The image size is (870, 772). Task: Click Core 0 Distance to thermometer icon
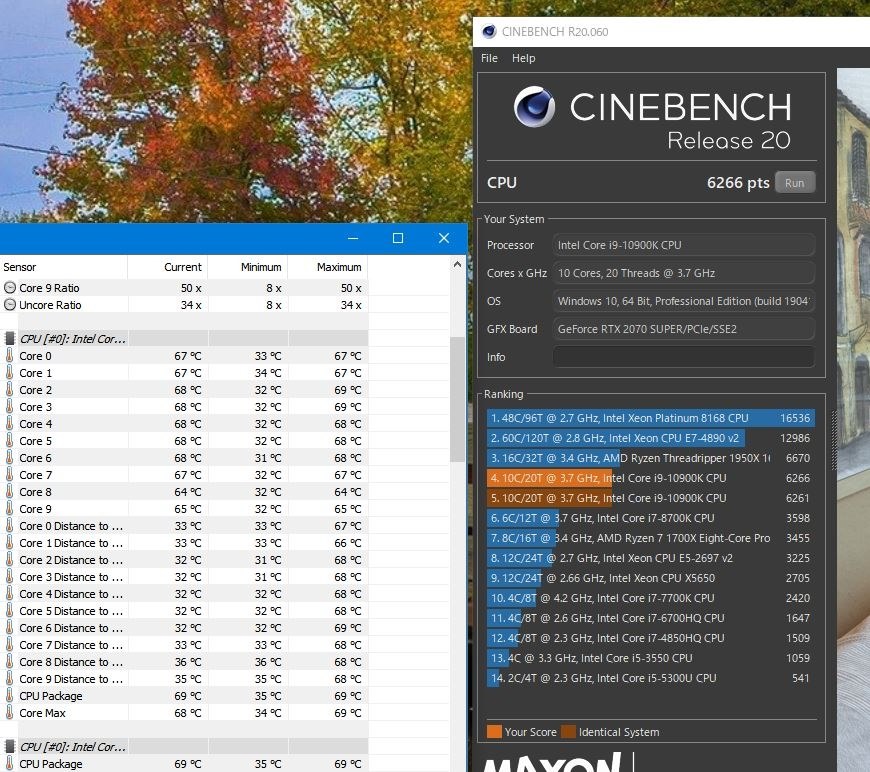click(x=9, y=526)
